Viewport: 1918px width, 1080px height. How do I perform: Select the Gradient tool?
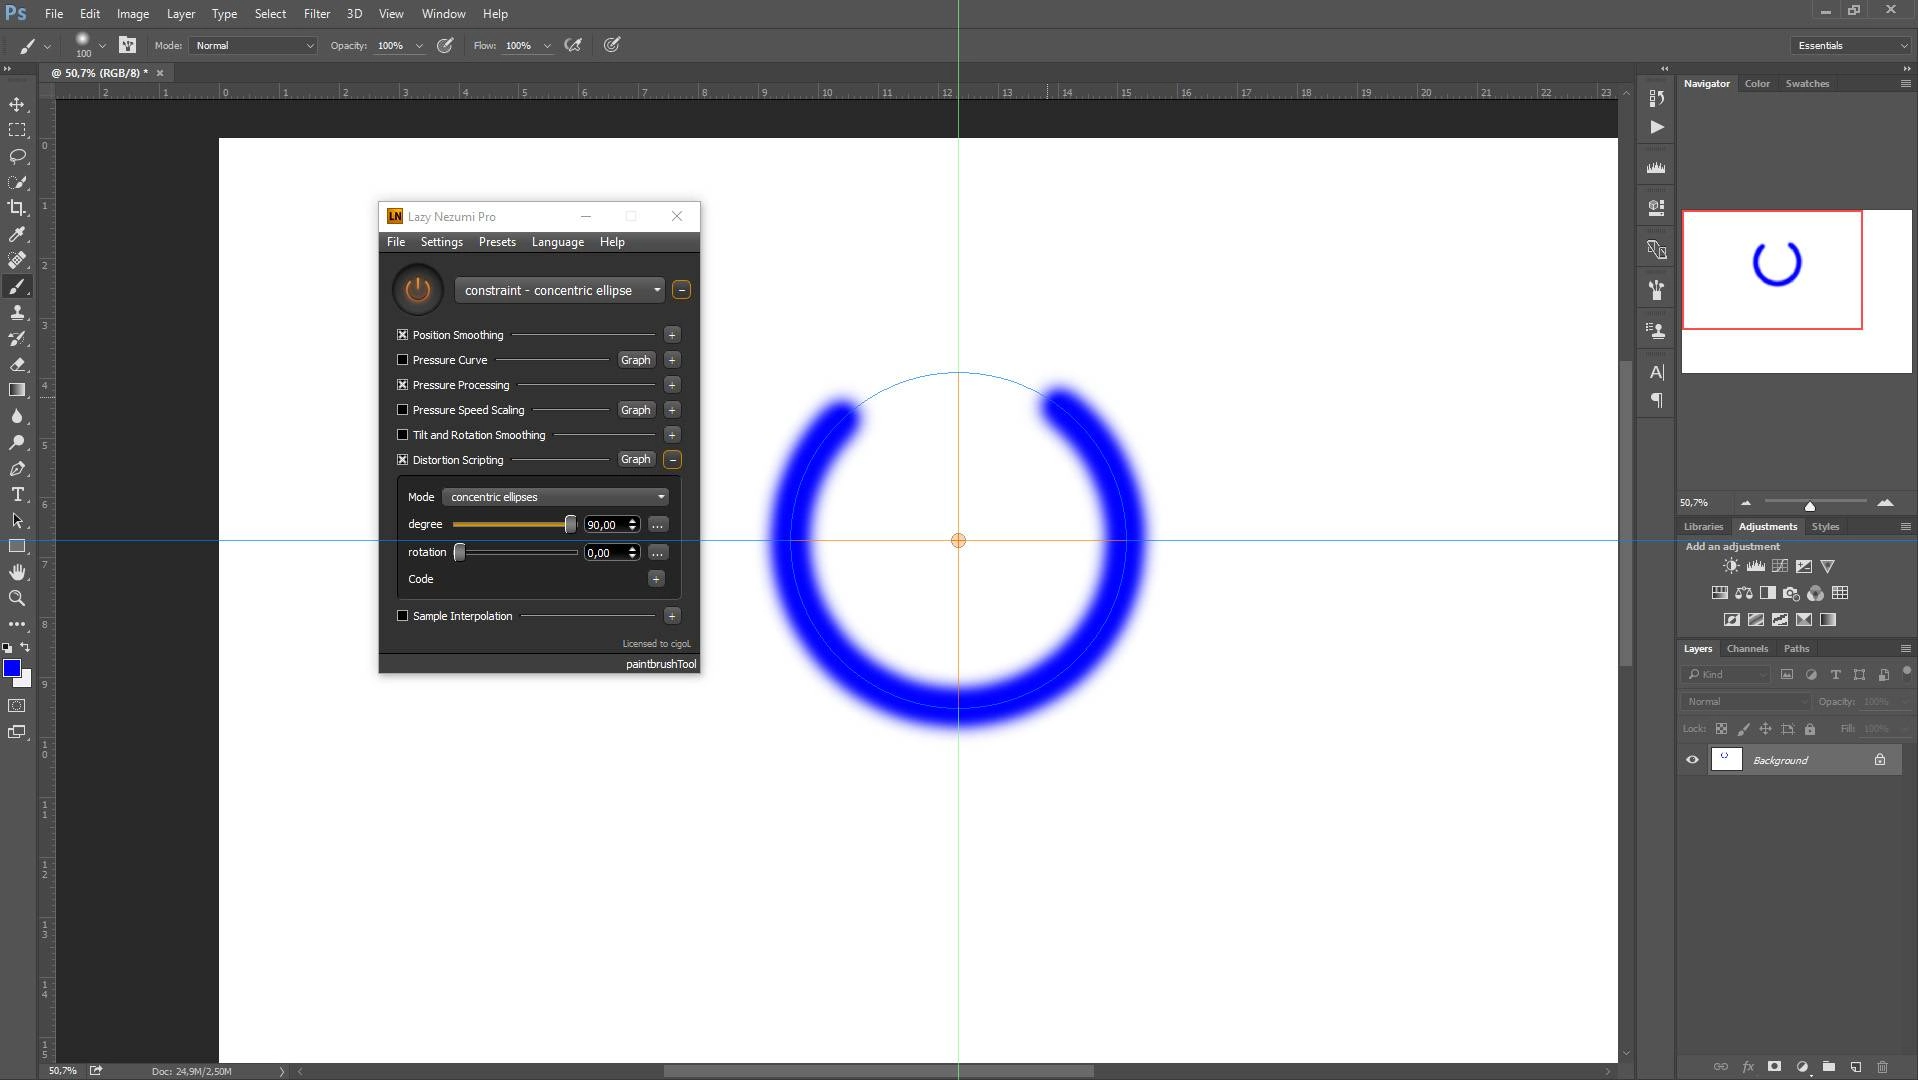17,390
